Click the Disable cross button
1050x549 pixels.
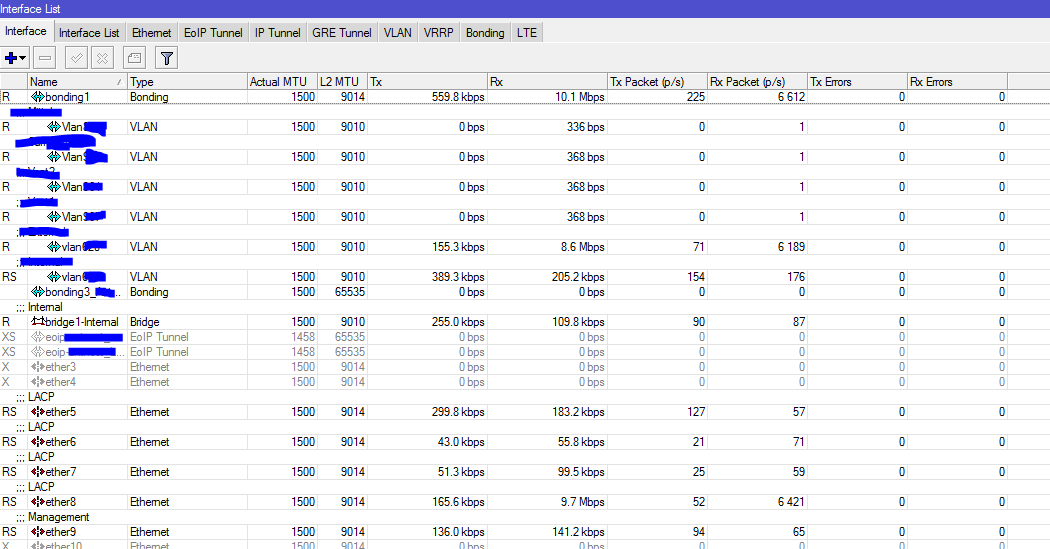pyautogui.click(x=102, y=58)
